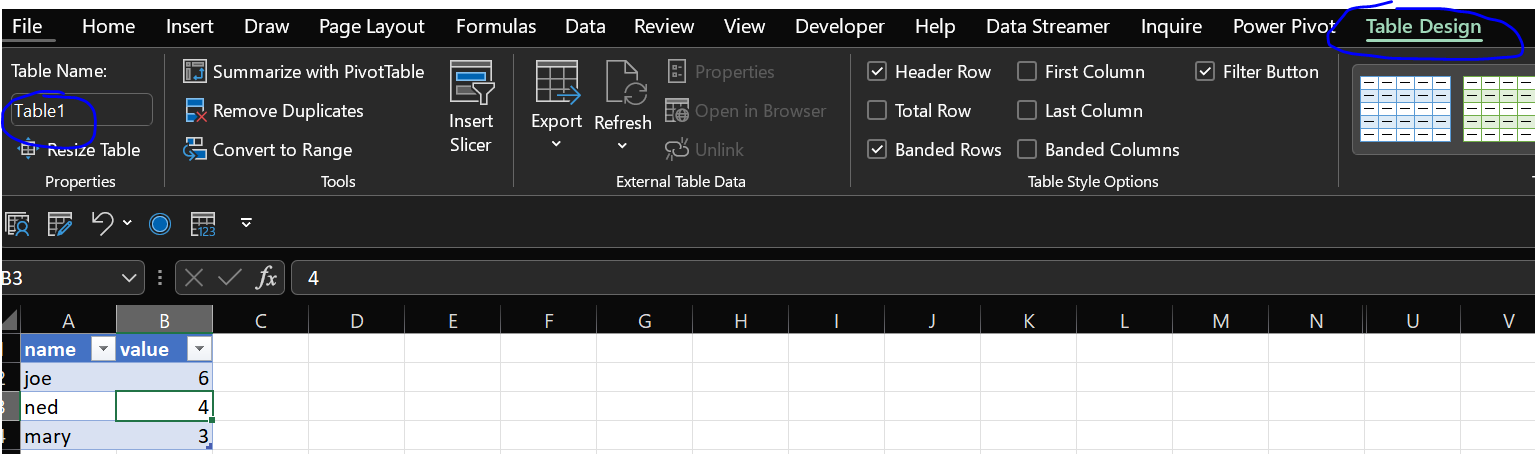Click the Resize Table label
Screen dimensions: 1535x454
click(x=94, y=150)
